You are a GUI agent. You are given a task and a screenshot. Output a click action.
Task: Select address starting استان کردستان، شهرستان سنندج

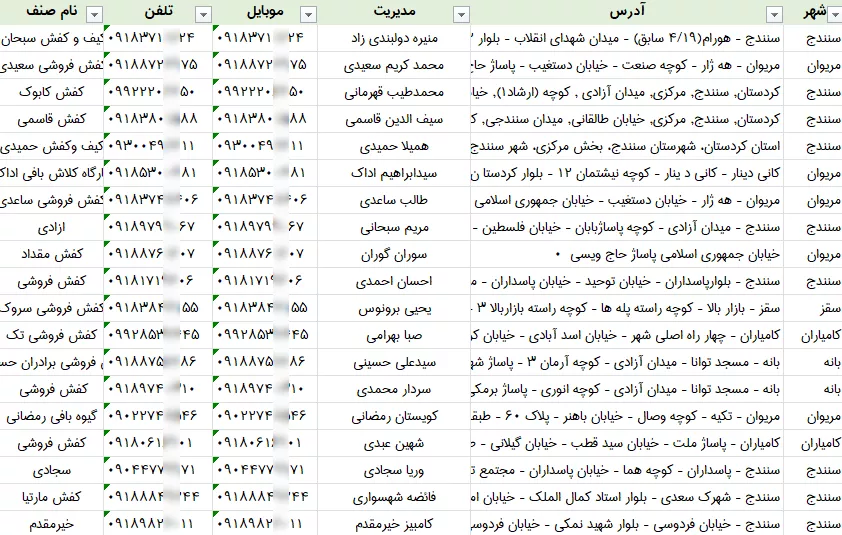(627, 146)
